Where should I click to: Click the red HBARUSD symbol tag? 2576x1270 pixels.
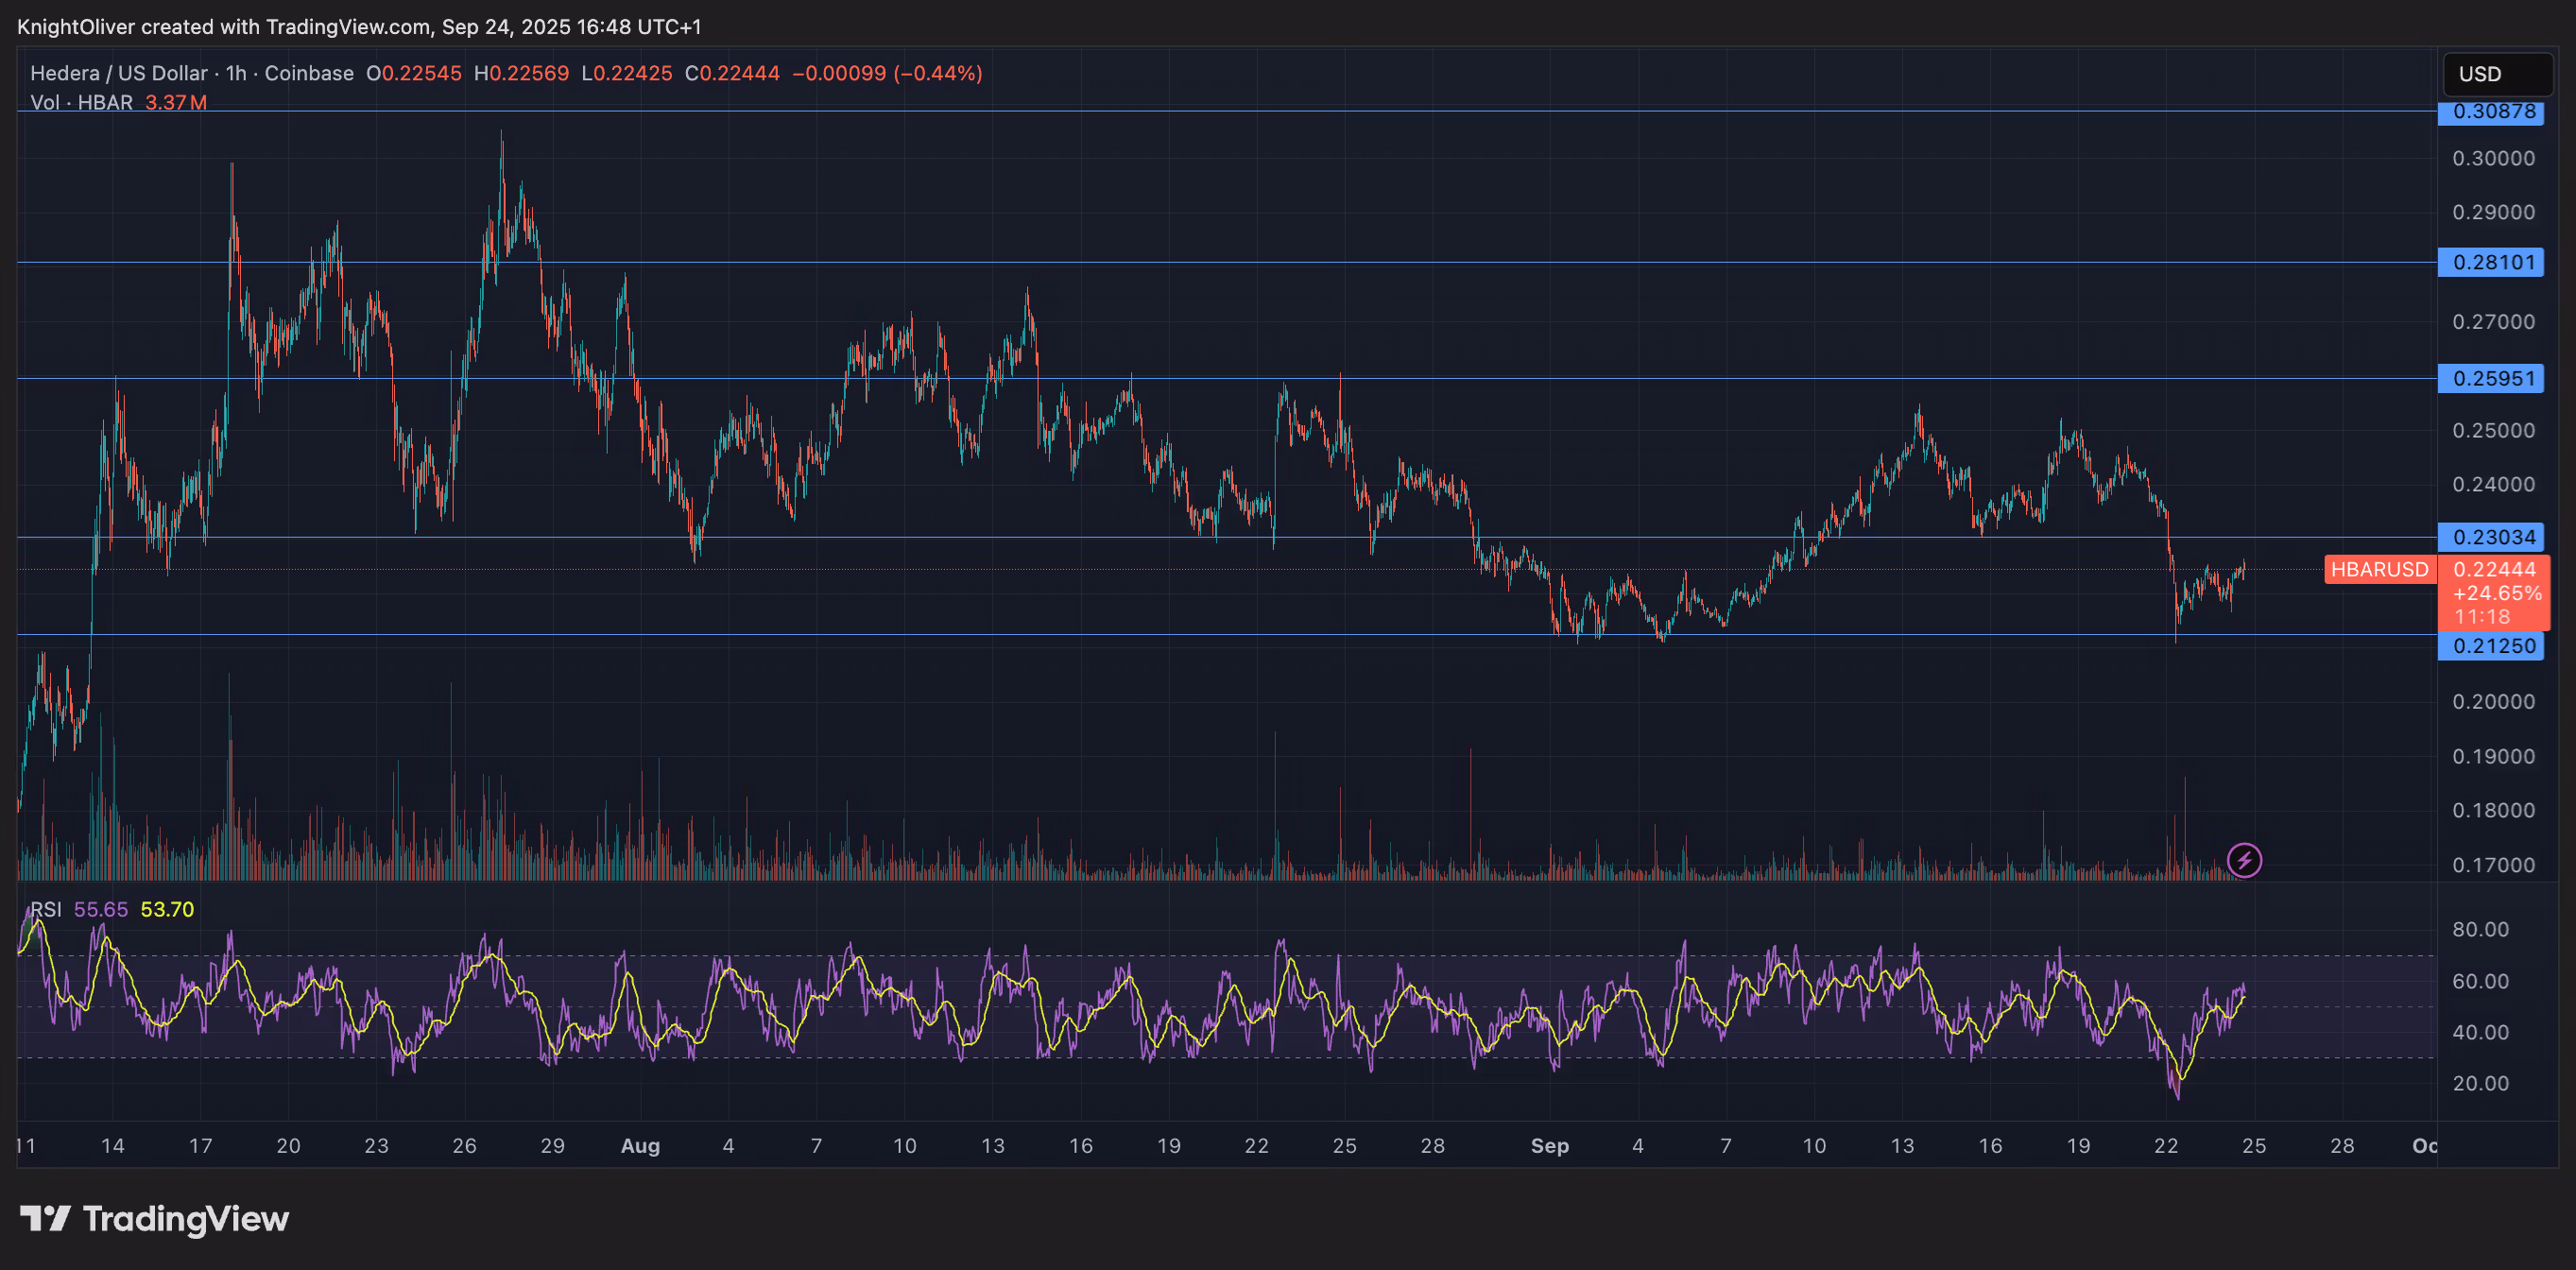[2379, 569]
